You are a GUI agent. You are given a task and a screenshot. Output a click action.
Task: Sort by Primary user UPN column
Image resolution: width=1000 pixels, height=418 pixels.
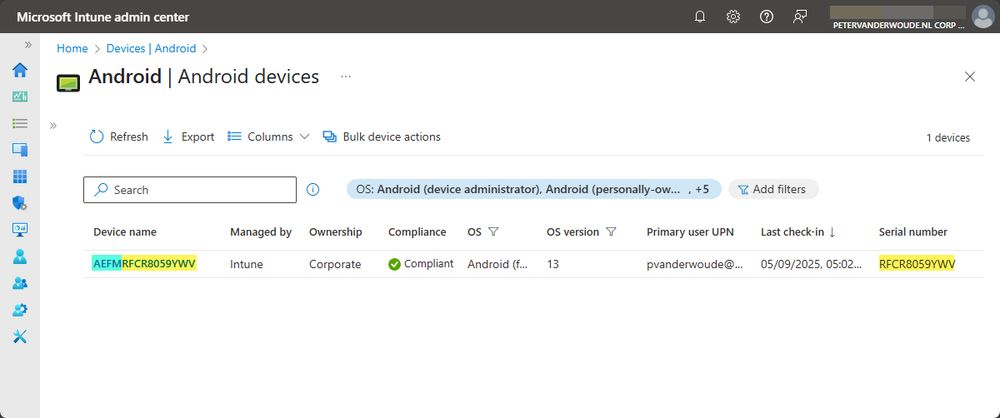coord(690,232)
